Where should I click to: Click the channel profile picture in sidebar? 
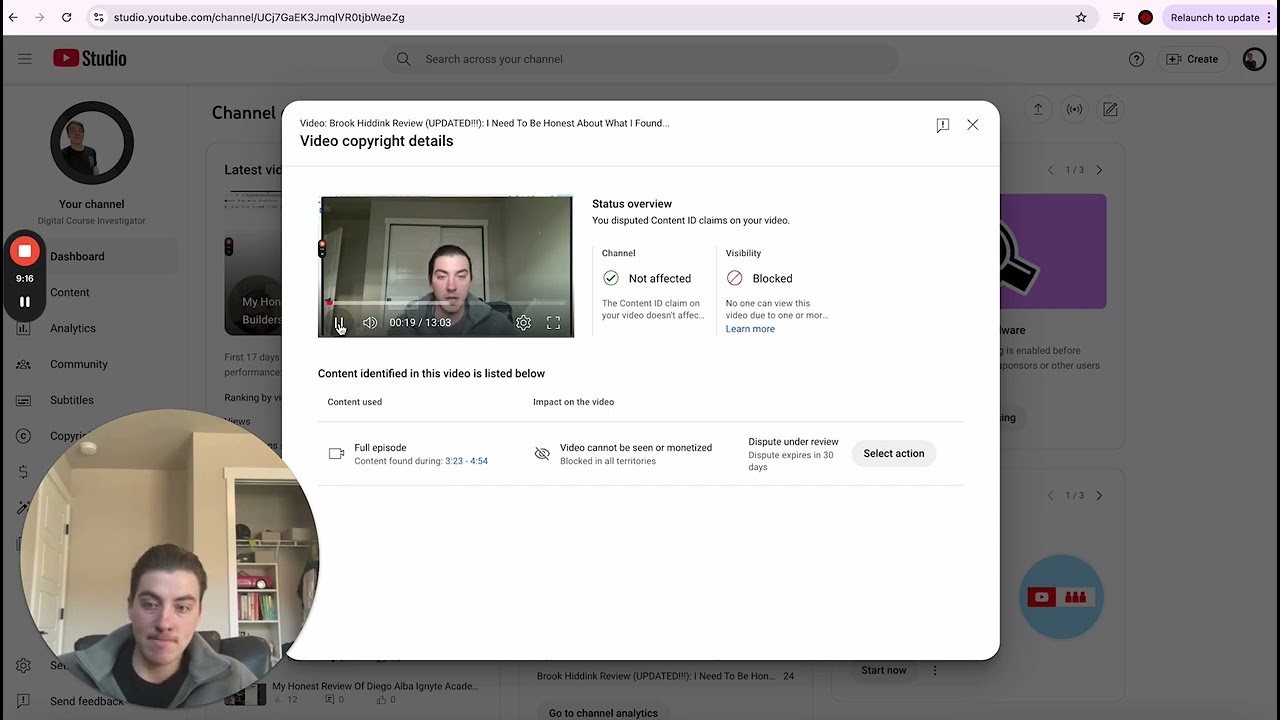tap(92, 142)
